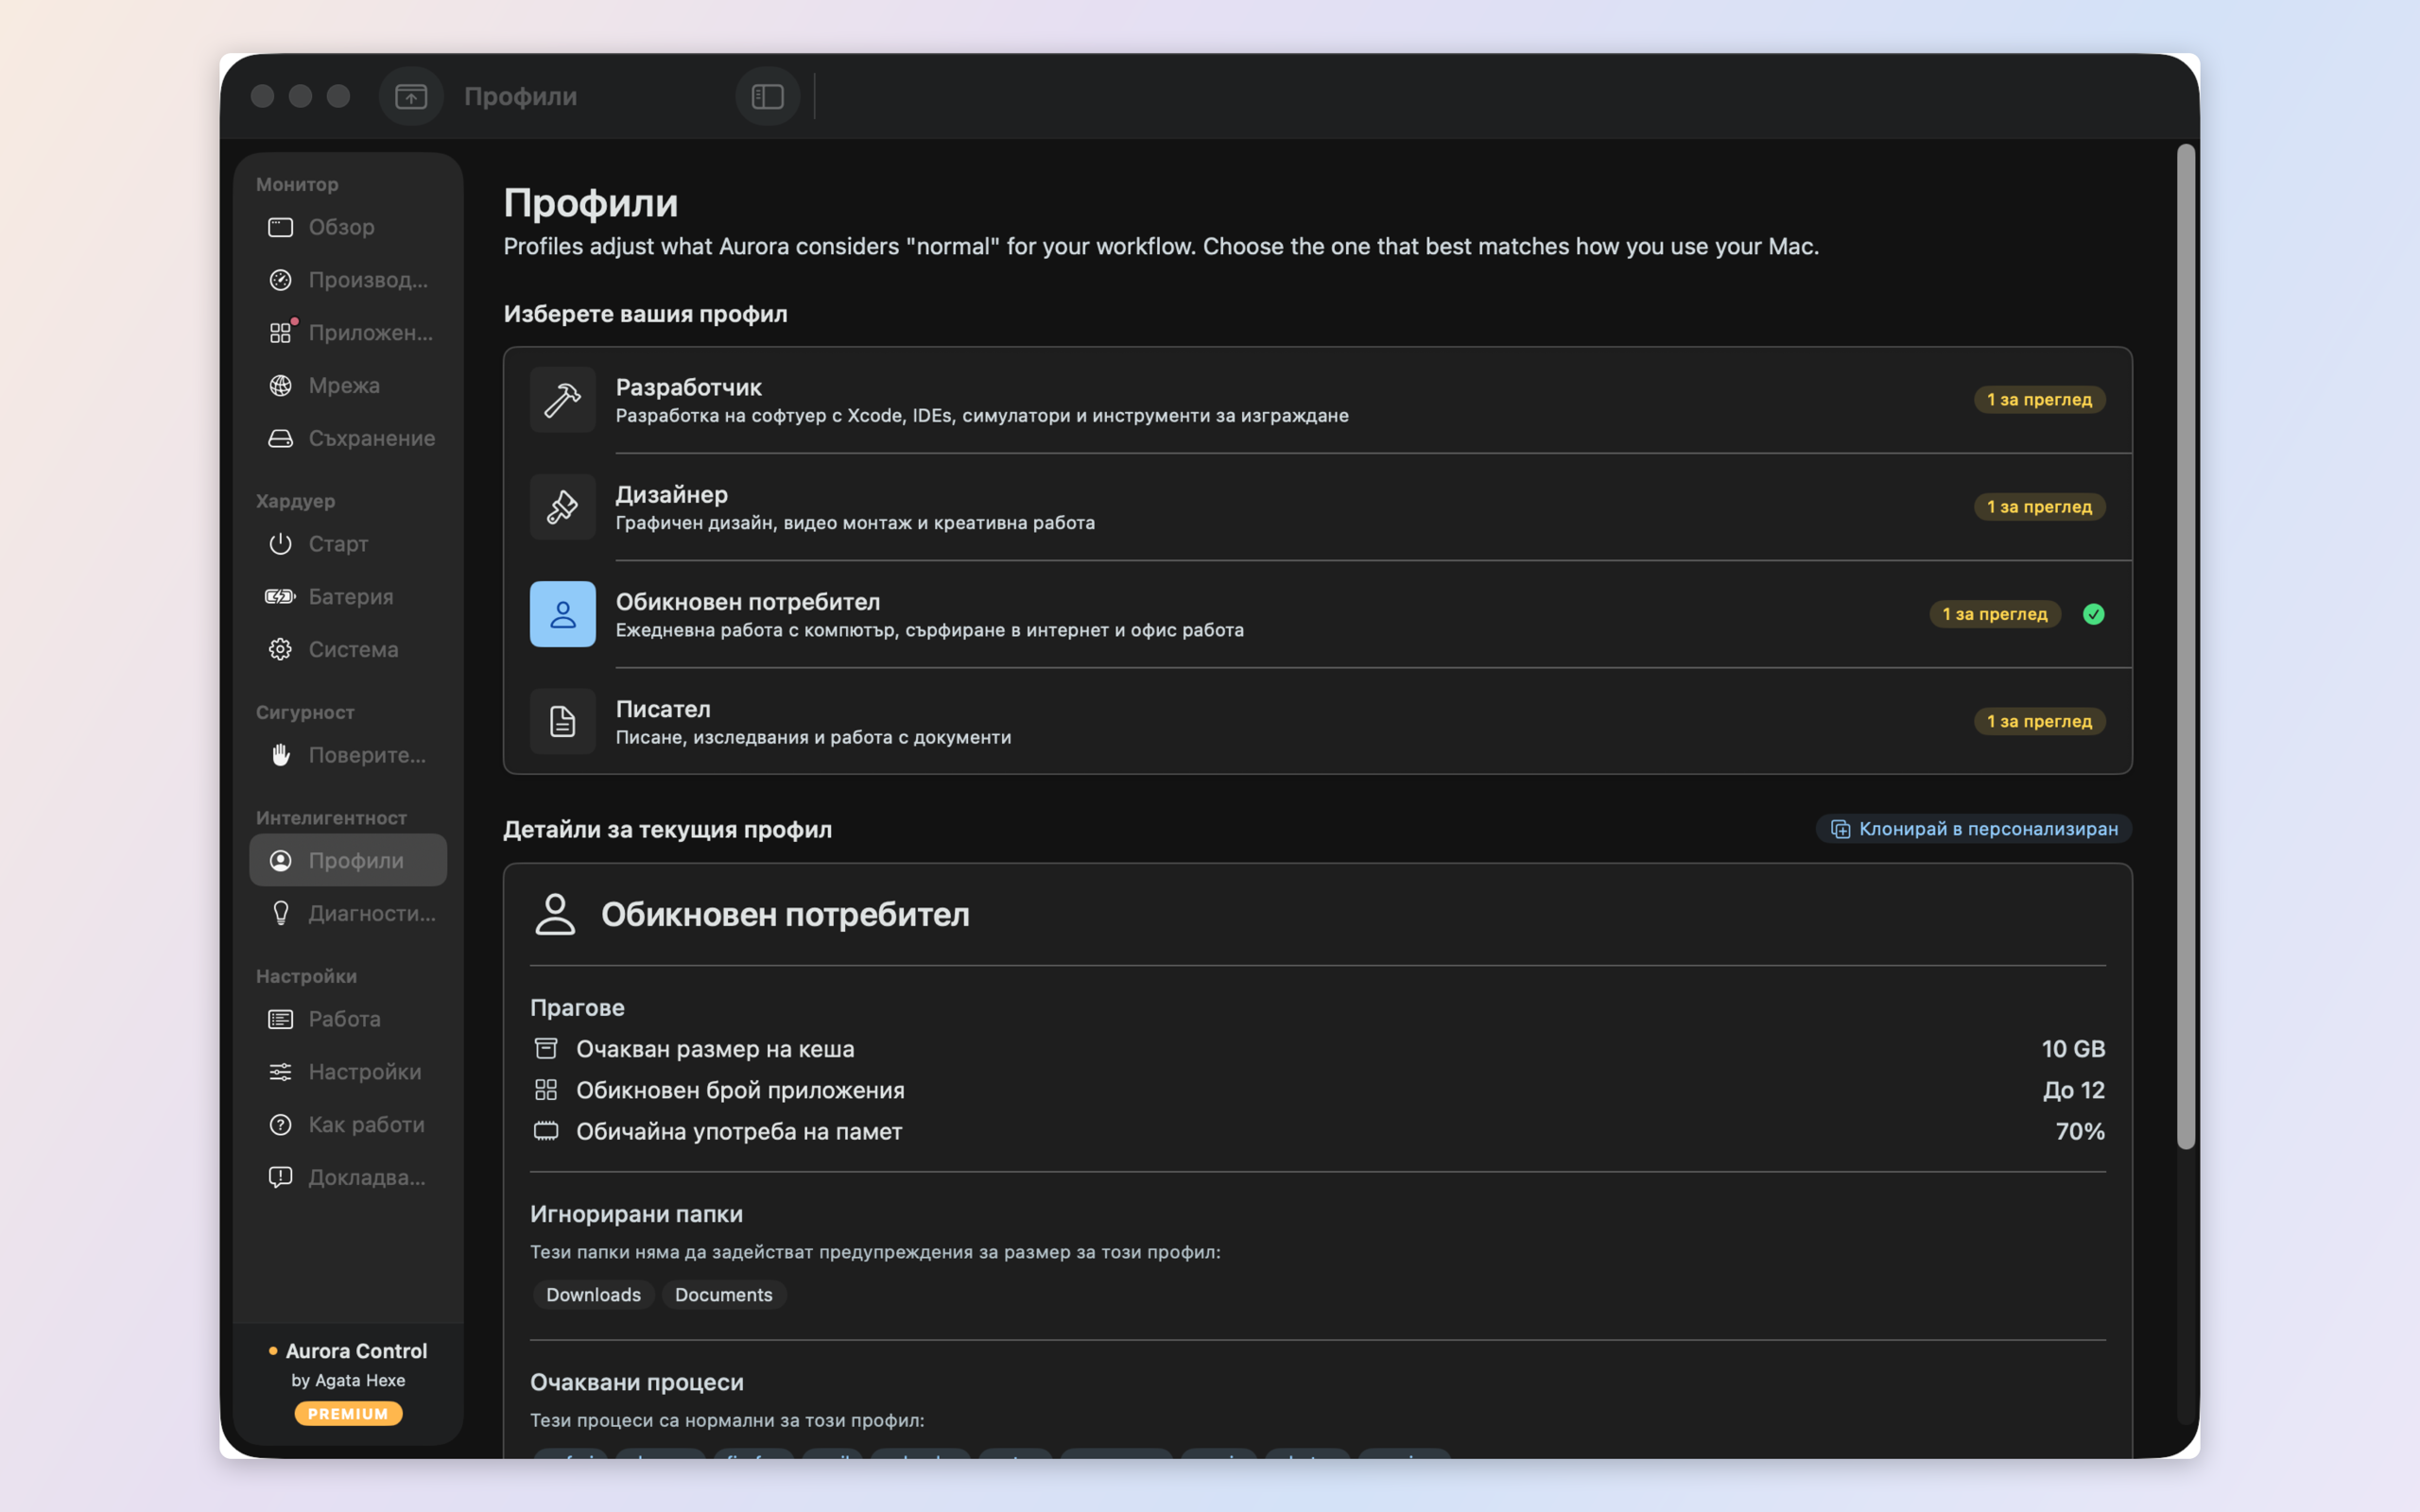Click the green checkmark on Обикновен потребител
Viewport: 2420px width, 1512px height.
tap(2093, 614)
